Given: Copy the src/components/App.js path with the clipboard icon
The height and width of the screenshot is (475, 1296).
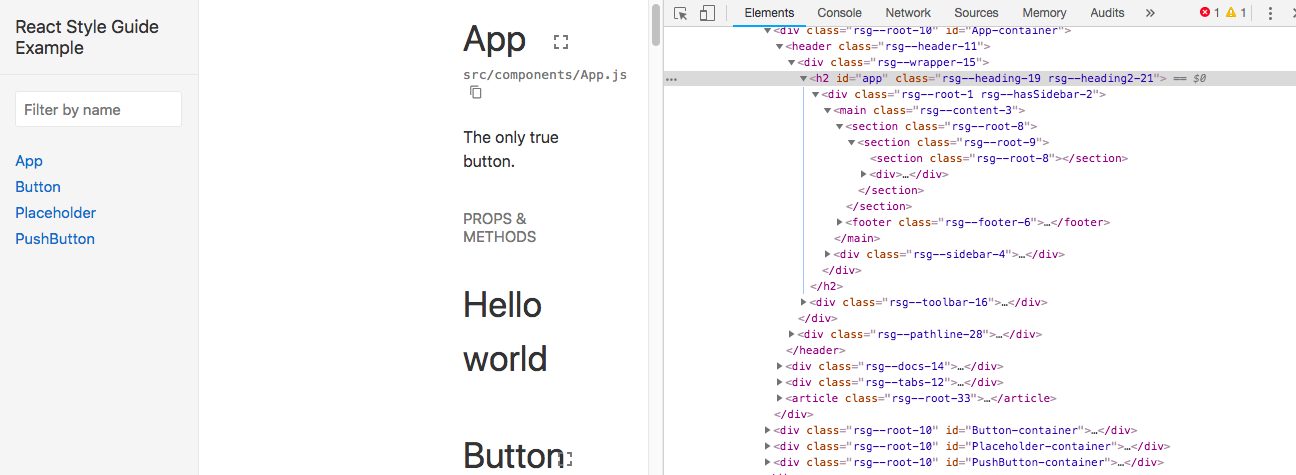Looking at the screenshot, I should click(x=476, y=92).
